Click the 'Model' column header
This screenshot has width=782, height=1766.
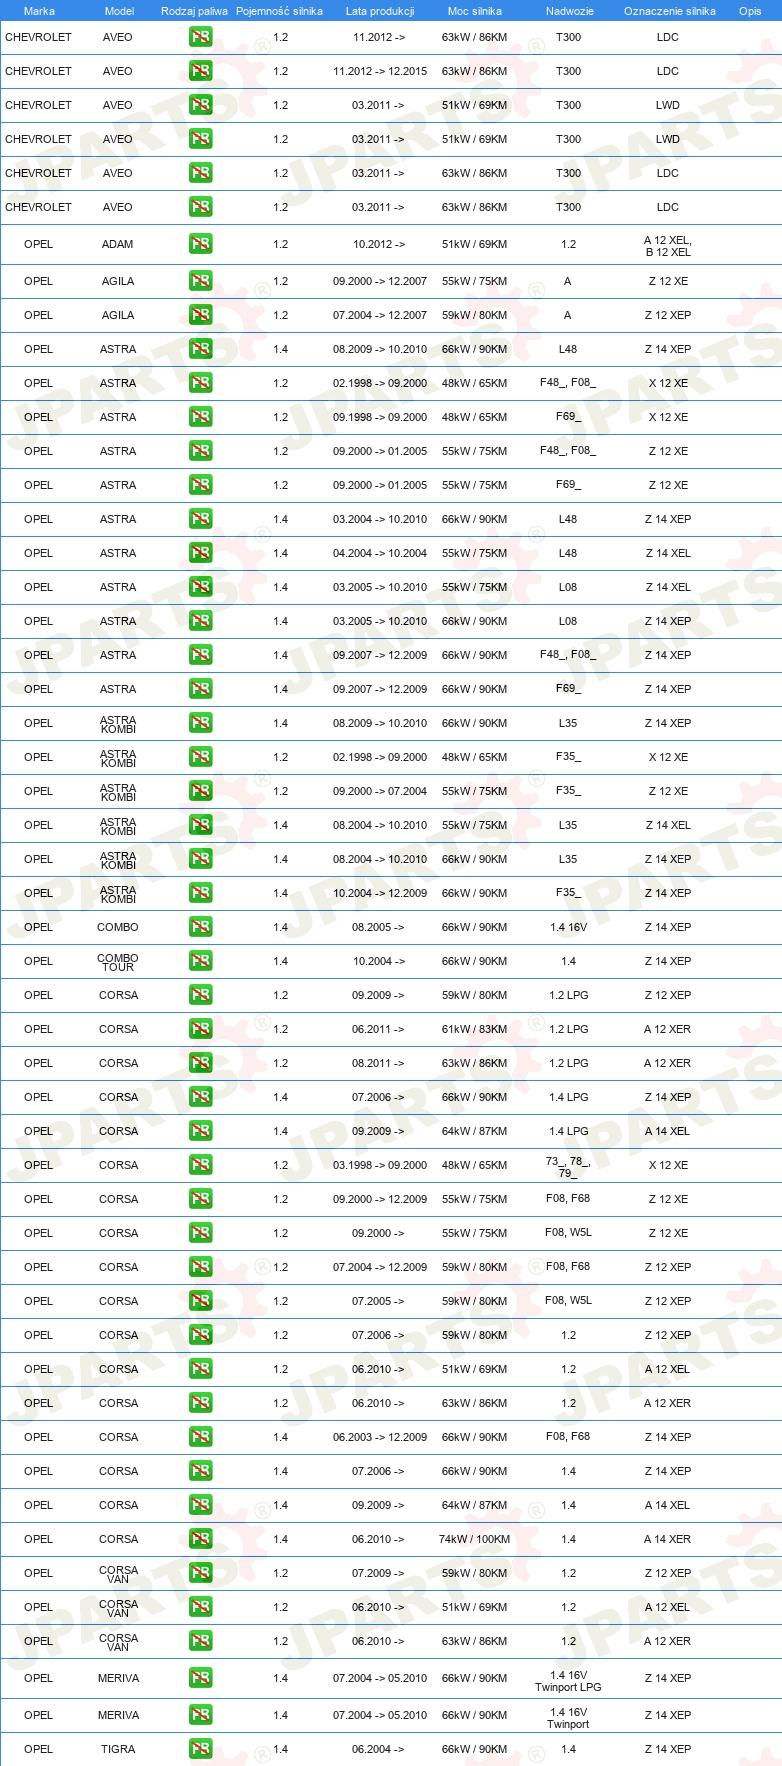[x=120, y=11]
